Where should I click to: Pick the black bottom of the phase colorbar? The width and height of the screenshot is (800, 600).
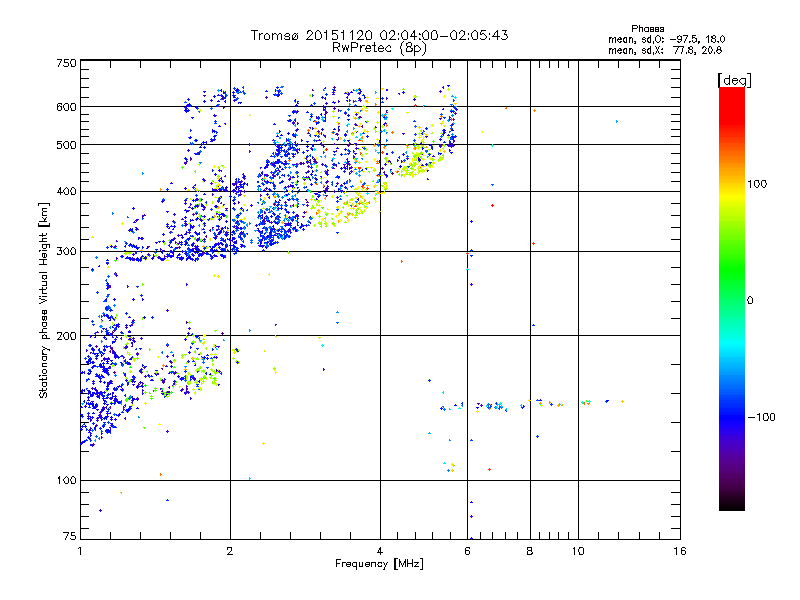click(x=732, y=505)
